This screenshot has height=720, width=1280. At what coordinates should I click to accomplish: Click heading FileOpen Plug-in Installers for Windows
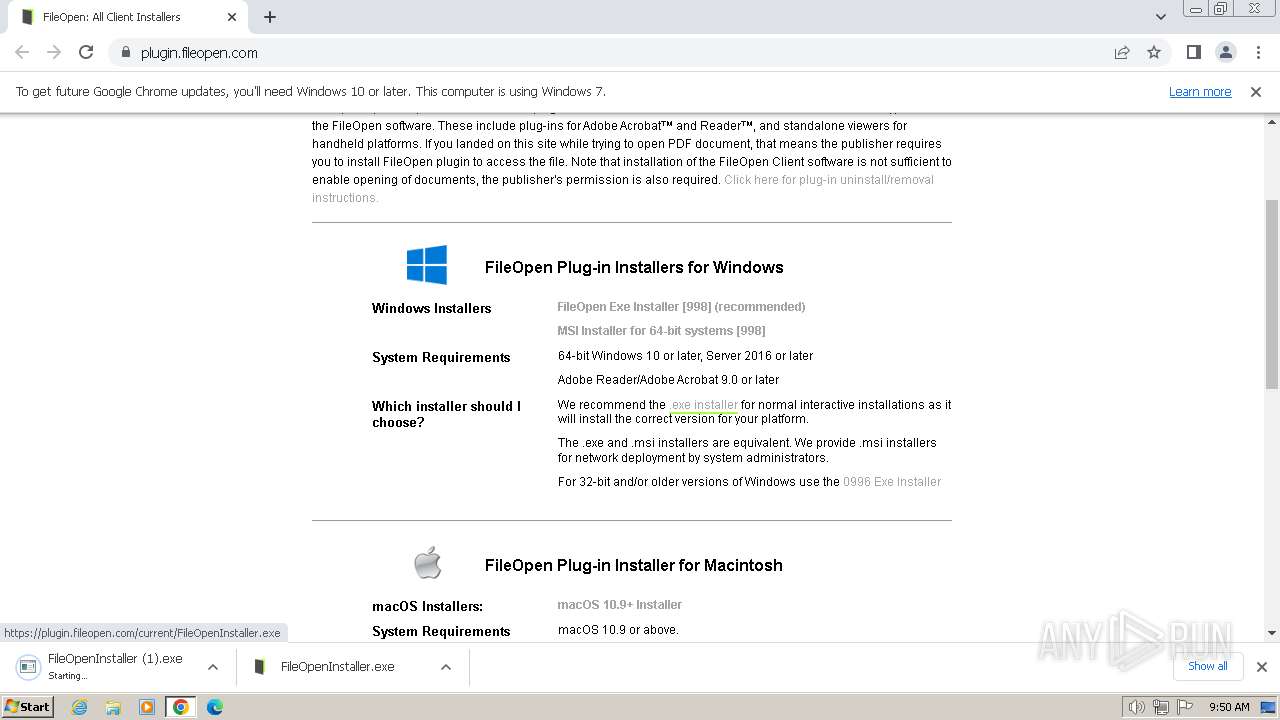pos(634,267)
